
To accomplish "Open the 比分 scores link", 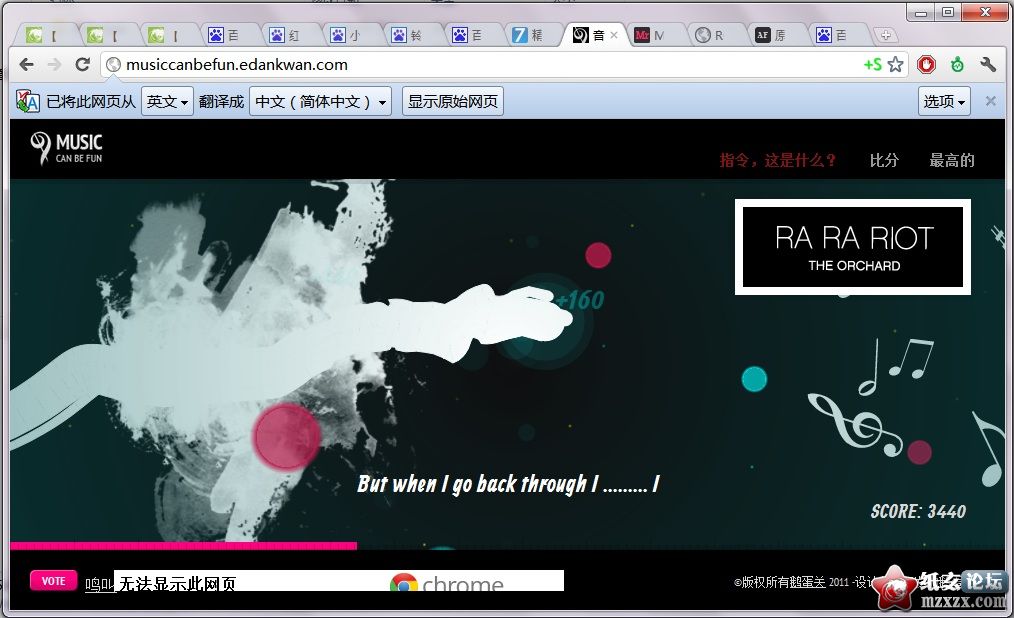I will [x=884, y=160].
